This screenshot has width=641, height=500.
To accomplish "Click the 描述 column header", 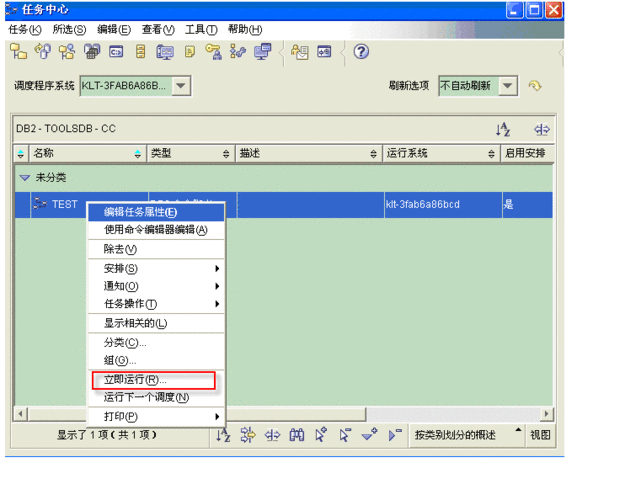I will (x=309, y=153).
